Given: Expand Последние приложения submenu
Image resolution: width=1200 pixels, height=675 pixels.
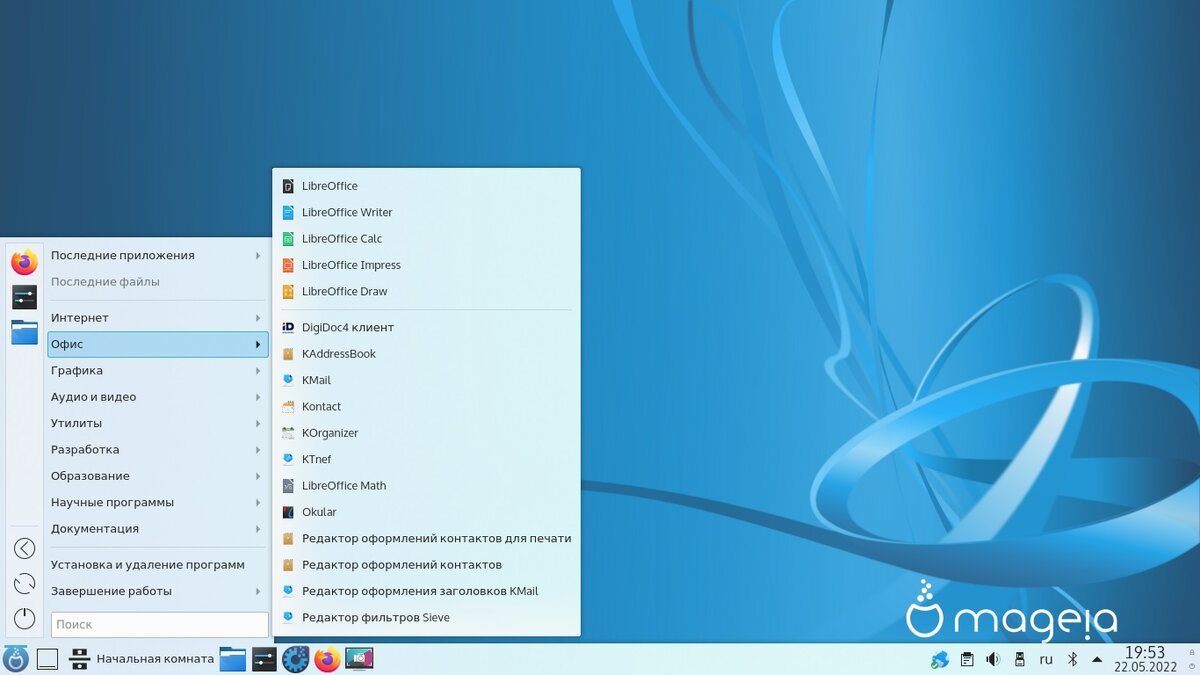Looking at the screenshot, I should click(158, 255).
